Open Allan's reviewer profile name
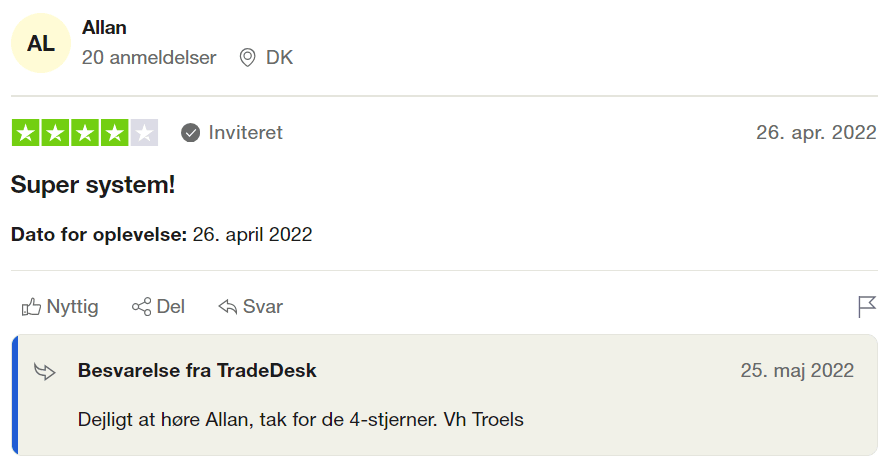This screenshot has width=888, height=472. (104, 27)
